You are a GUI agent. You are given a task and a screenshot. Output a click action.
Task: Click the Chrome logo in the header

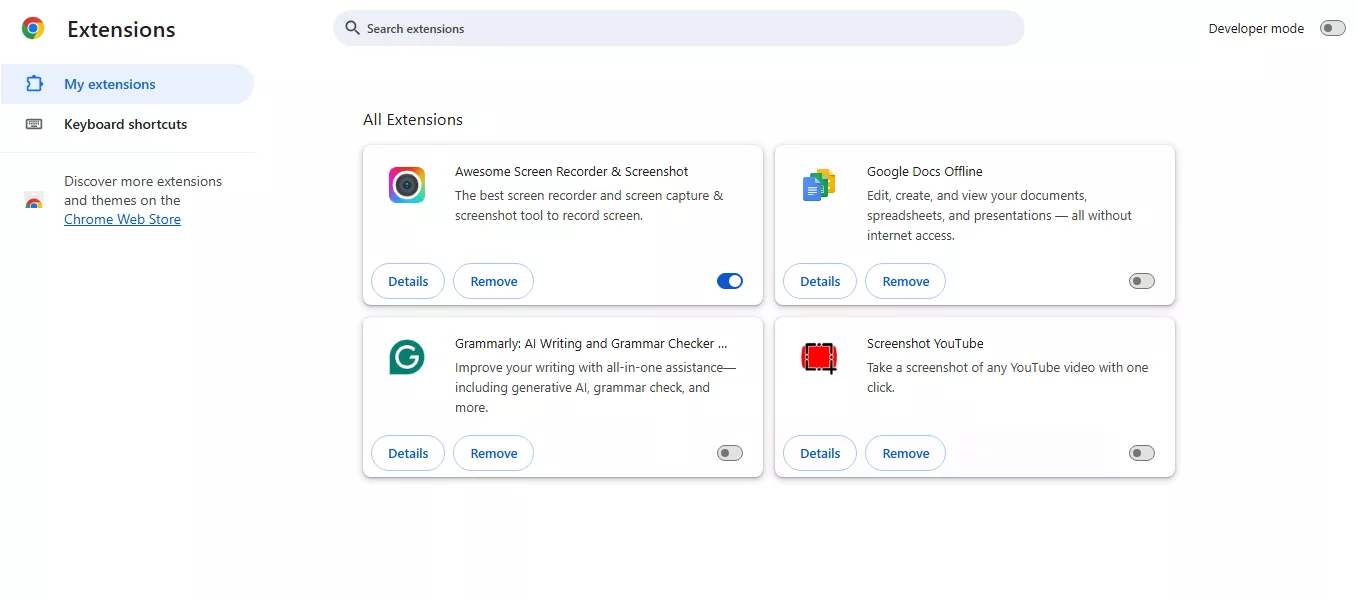(x=33, y=28)
